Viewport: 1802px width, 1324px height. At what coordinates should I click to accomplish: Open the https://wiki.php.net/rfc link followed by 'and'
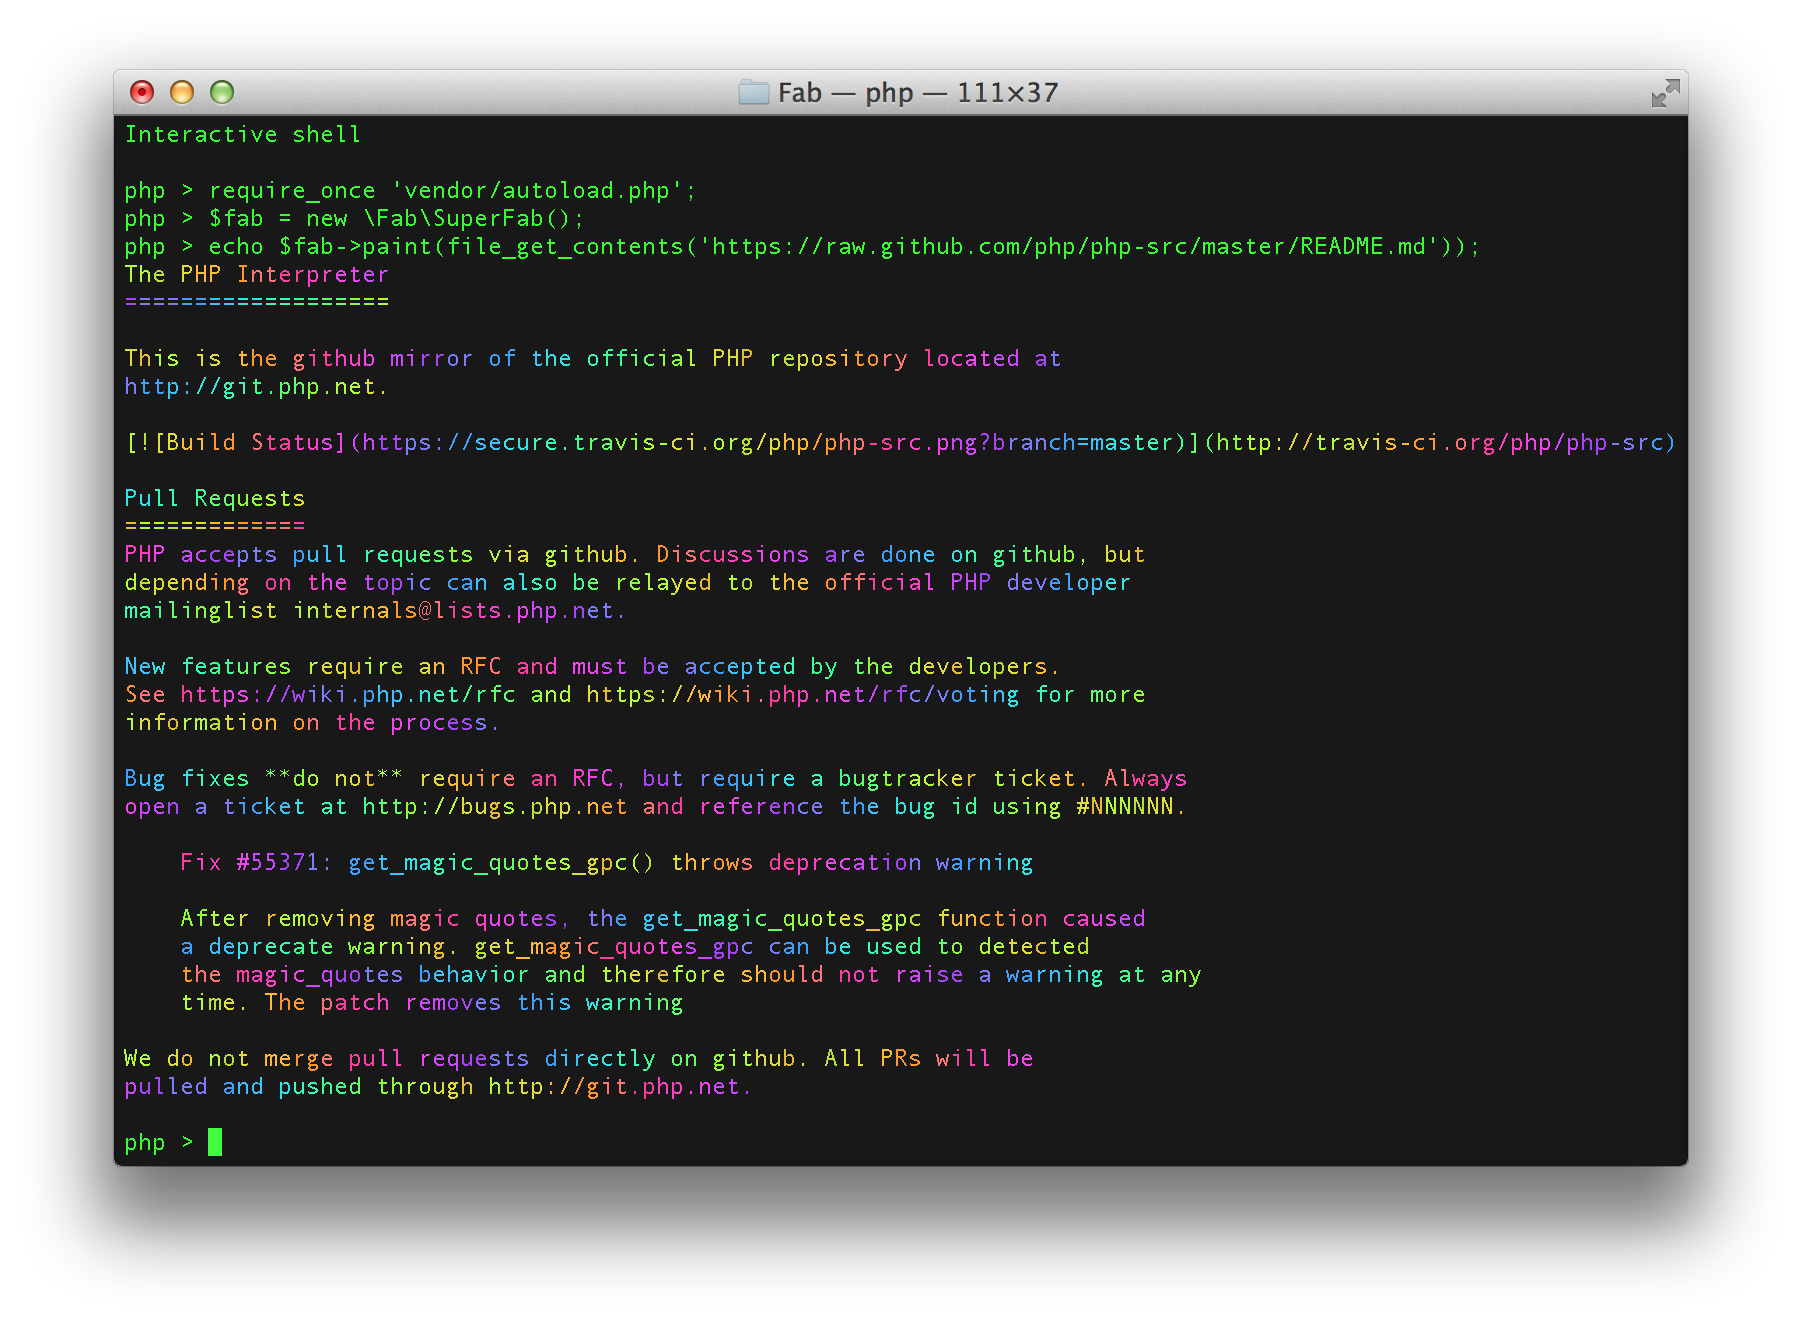(348, 695)
